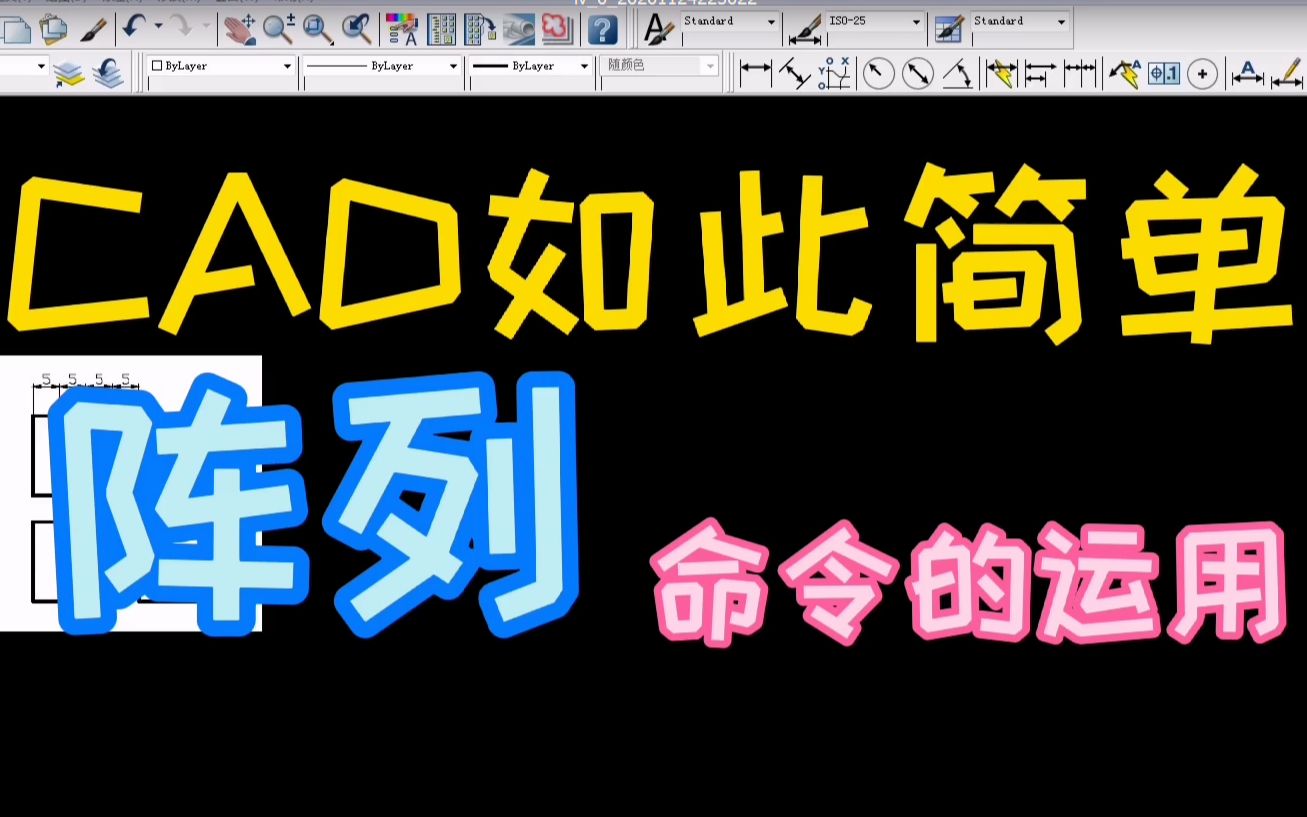Select the Dimension Text Edit tool

tap(1247, 73)
